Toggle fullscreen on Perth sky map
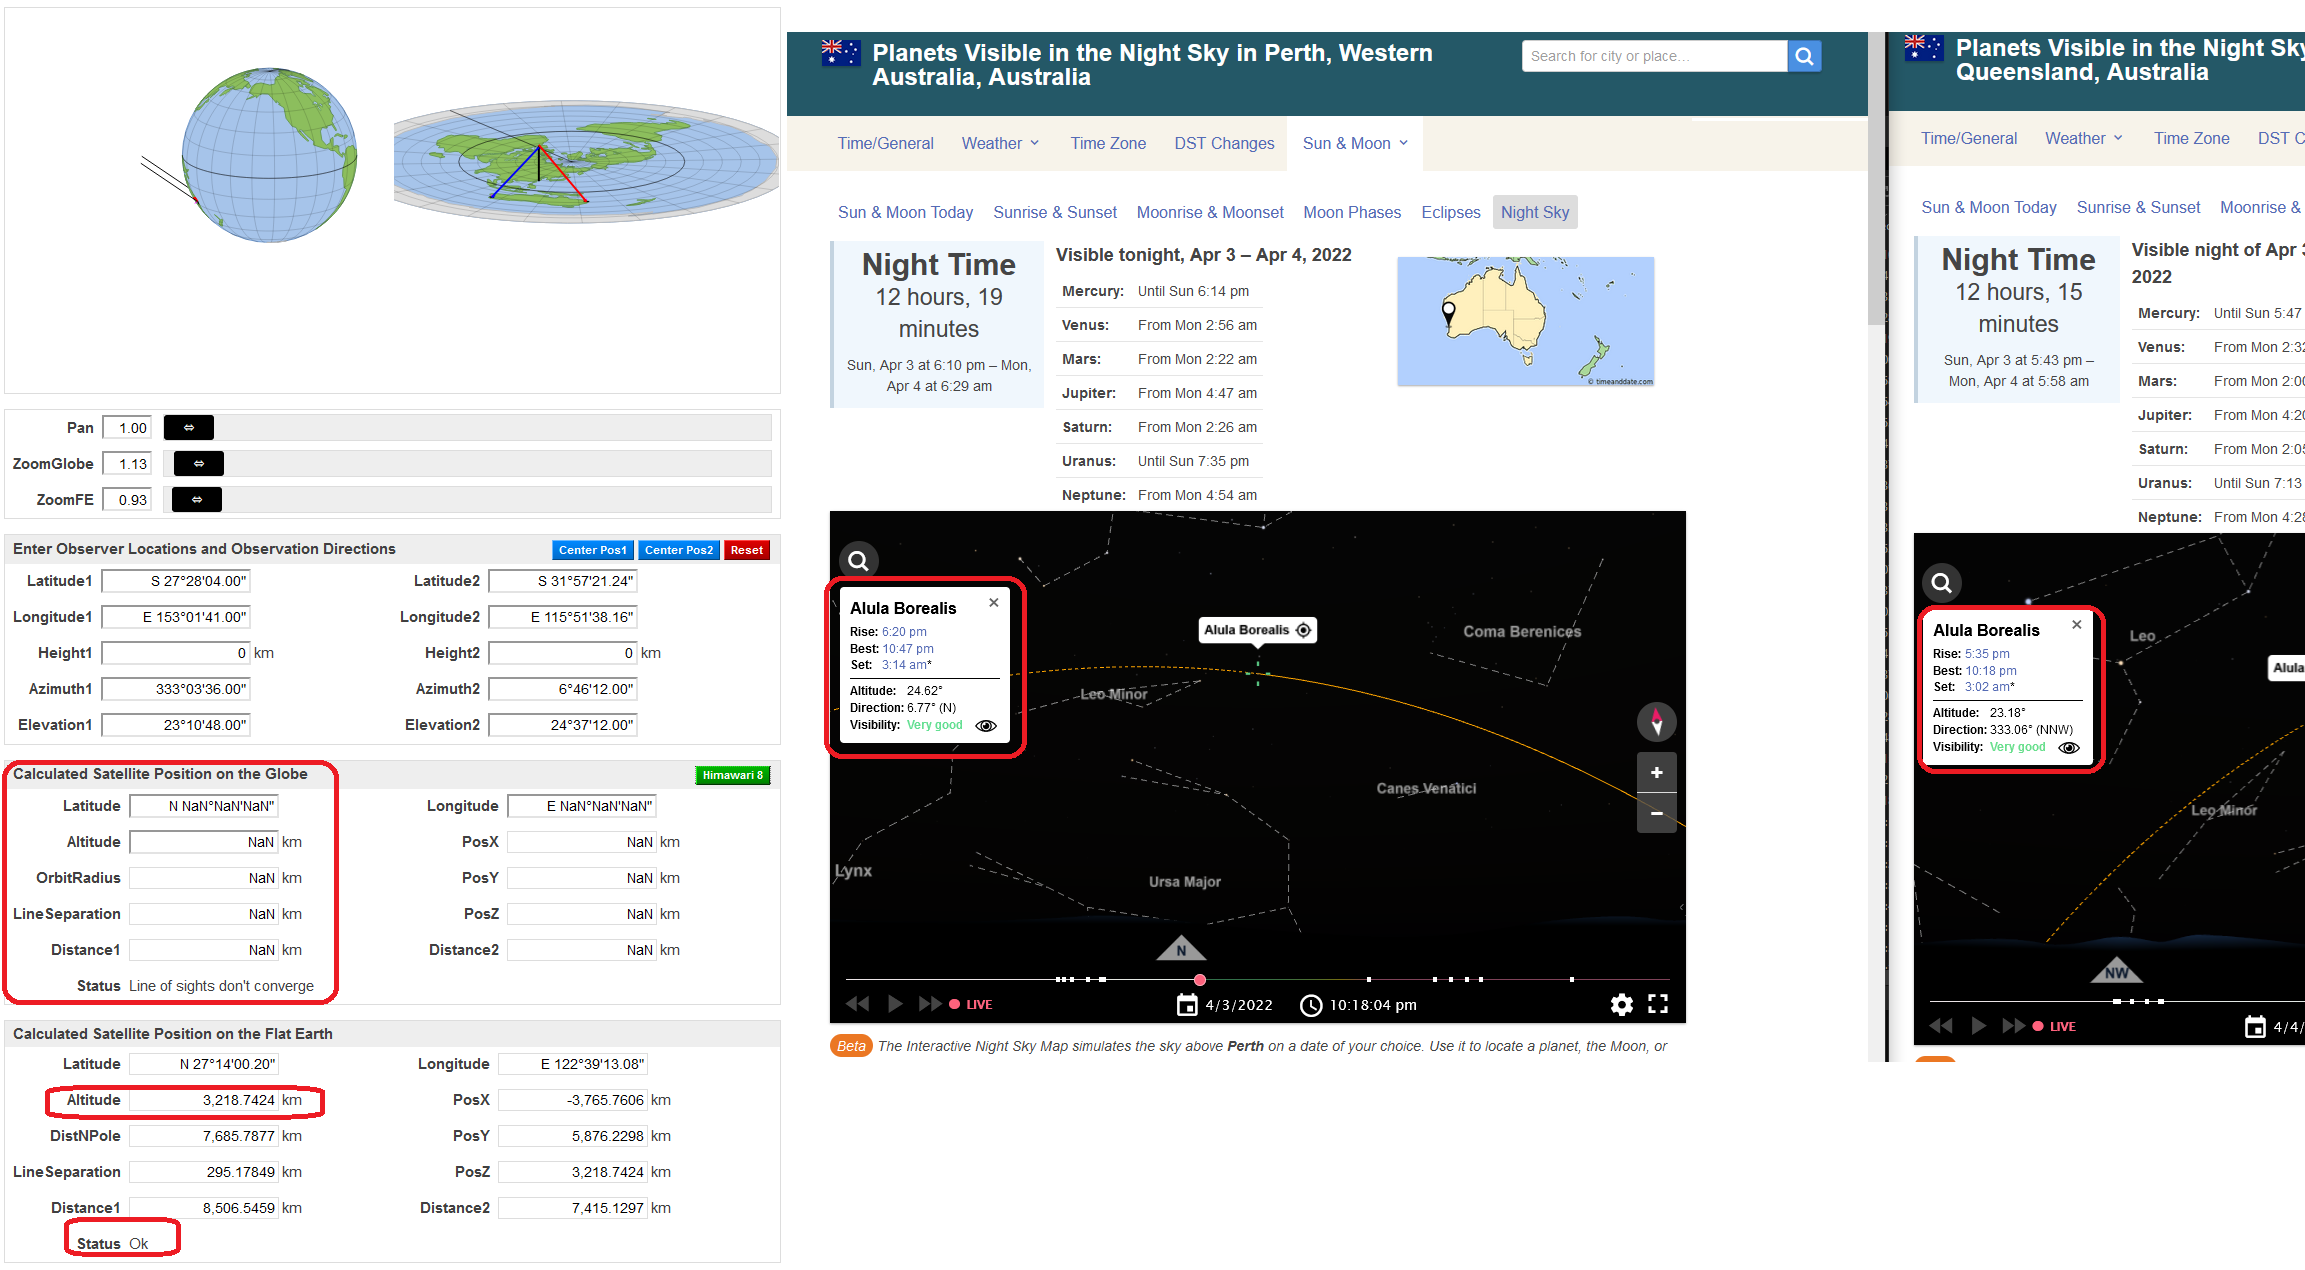Image resolution: width=2305 pixels, height=1270 pixels. coord(1658,1004)
